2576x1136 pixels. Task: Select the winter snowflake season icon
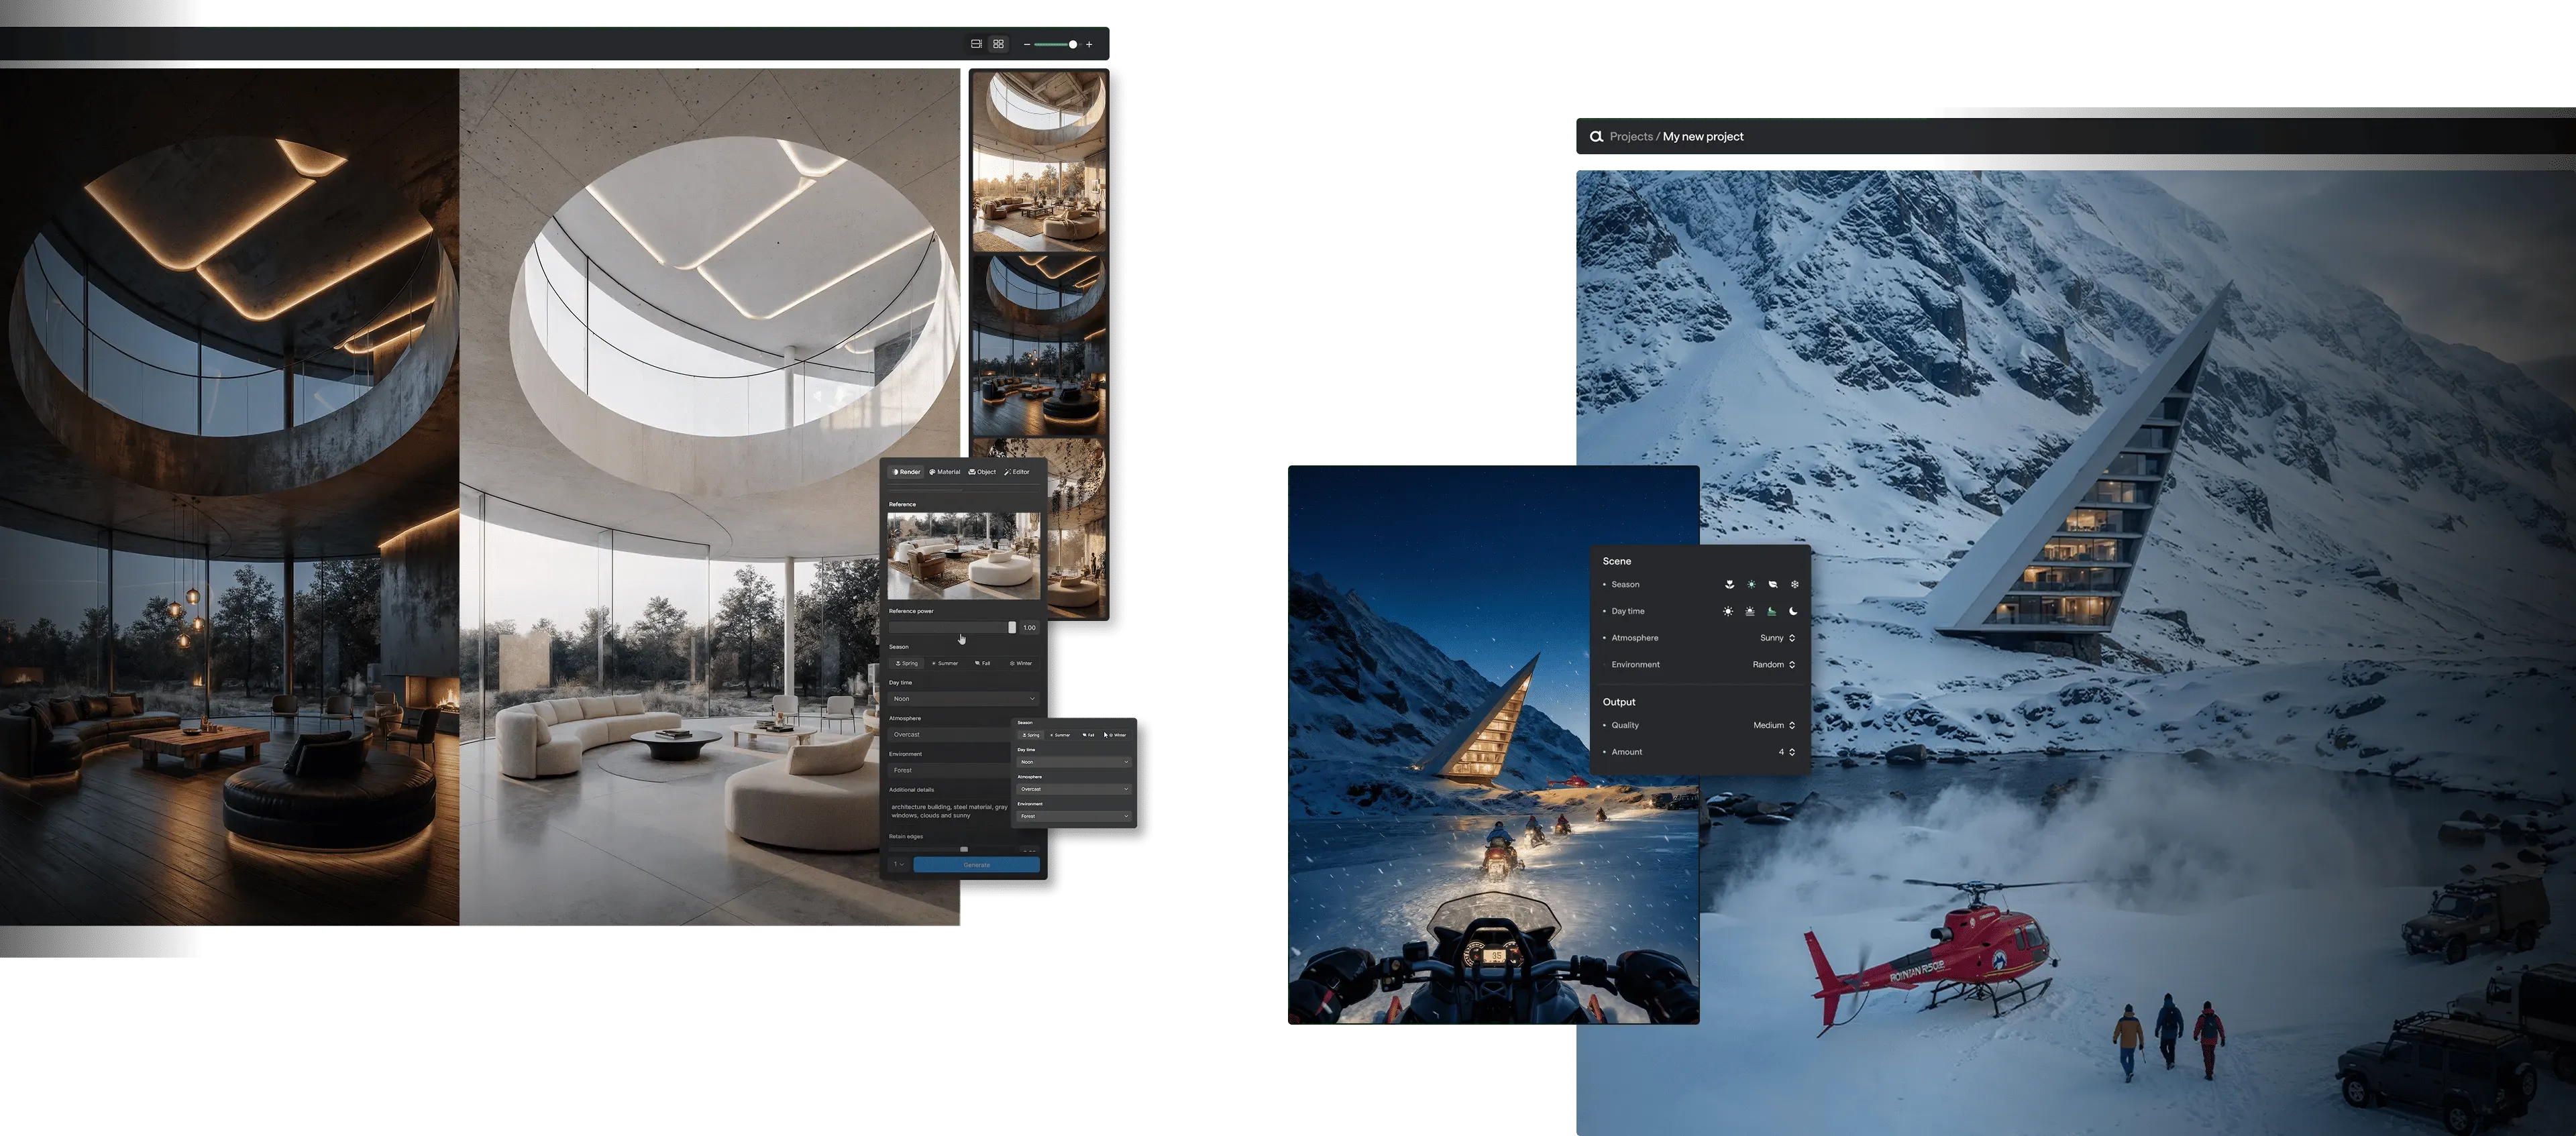pos(1794,584)
